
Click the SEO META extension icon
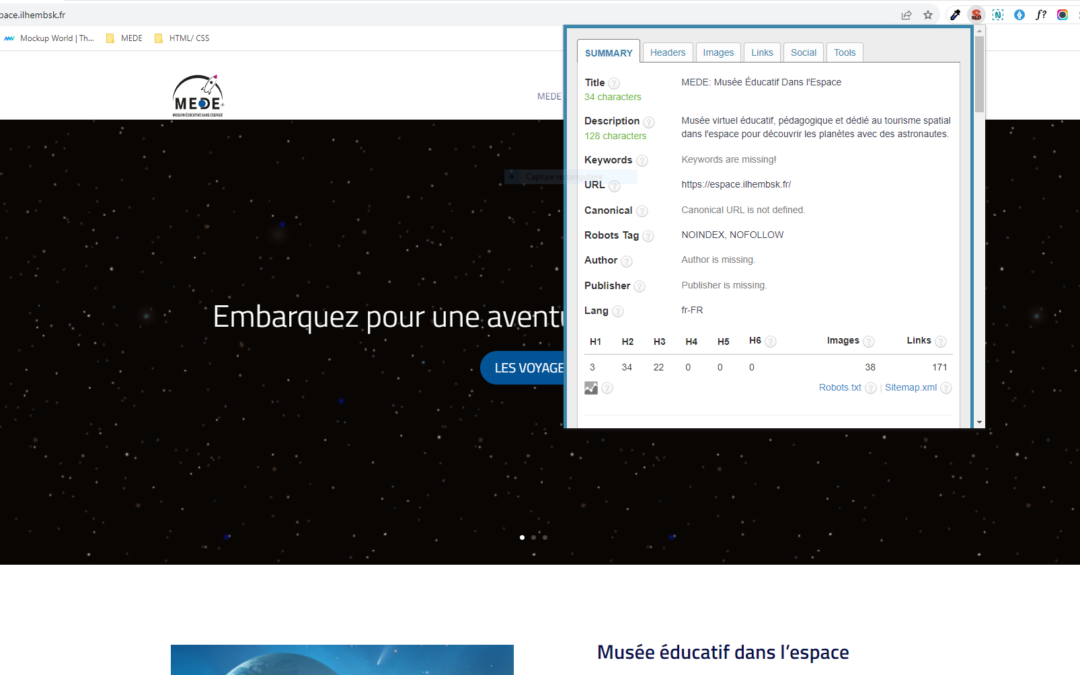tap(976, 14)
